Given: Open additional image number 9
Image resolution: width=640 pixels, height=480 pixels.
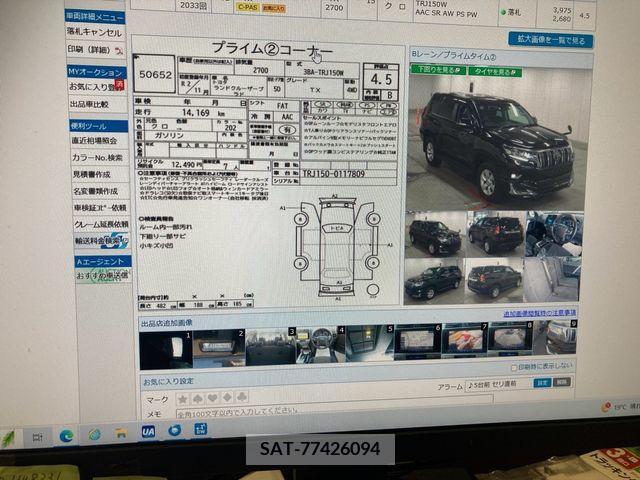Looking at the screenshot, I should coord(556,337).
